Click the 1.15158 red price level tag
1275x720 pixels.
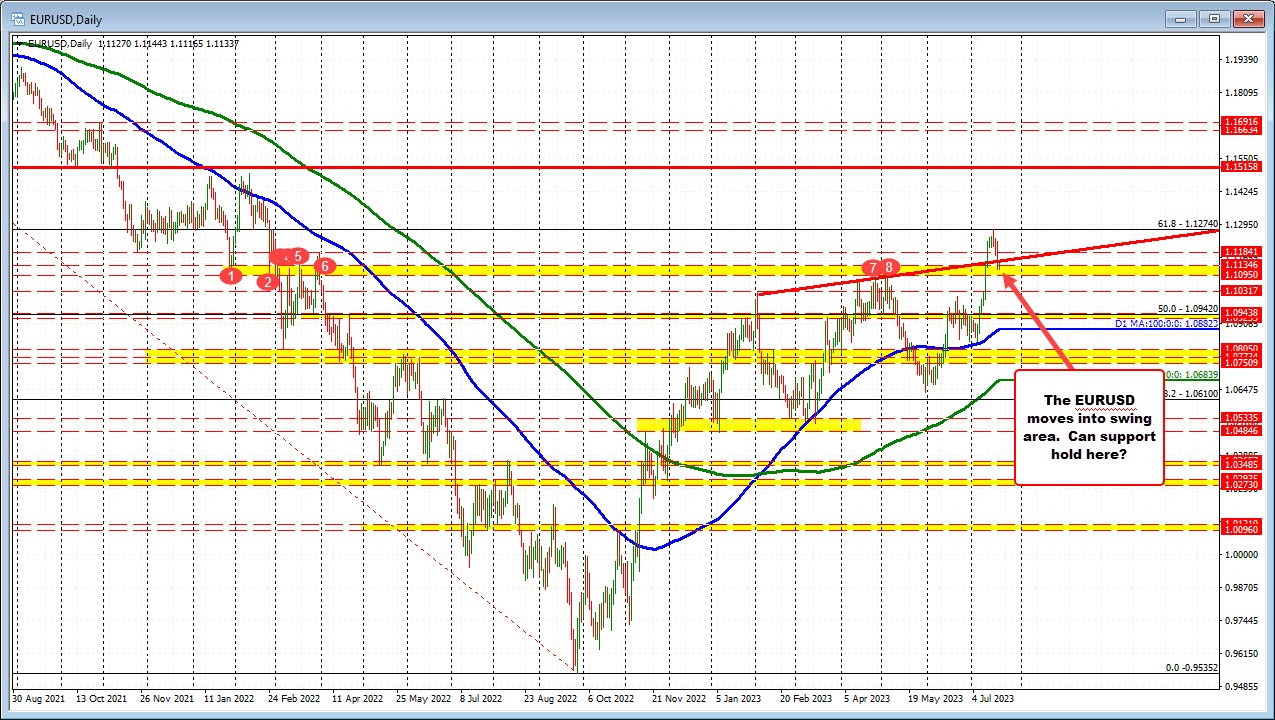click(x=1241, y=168)
